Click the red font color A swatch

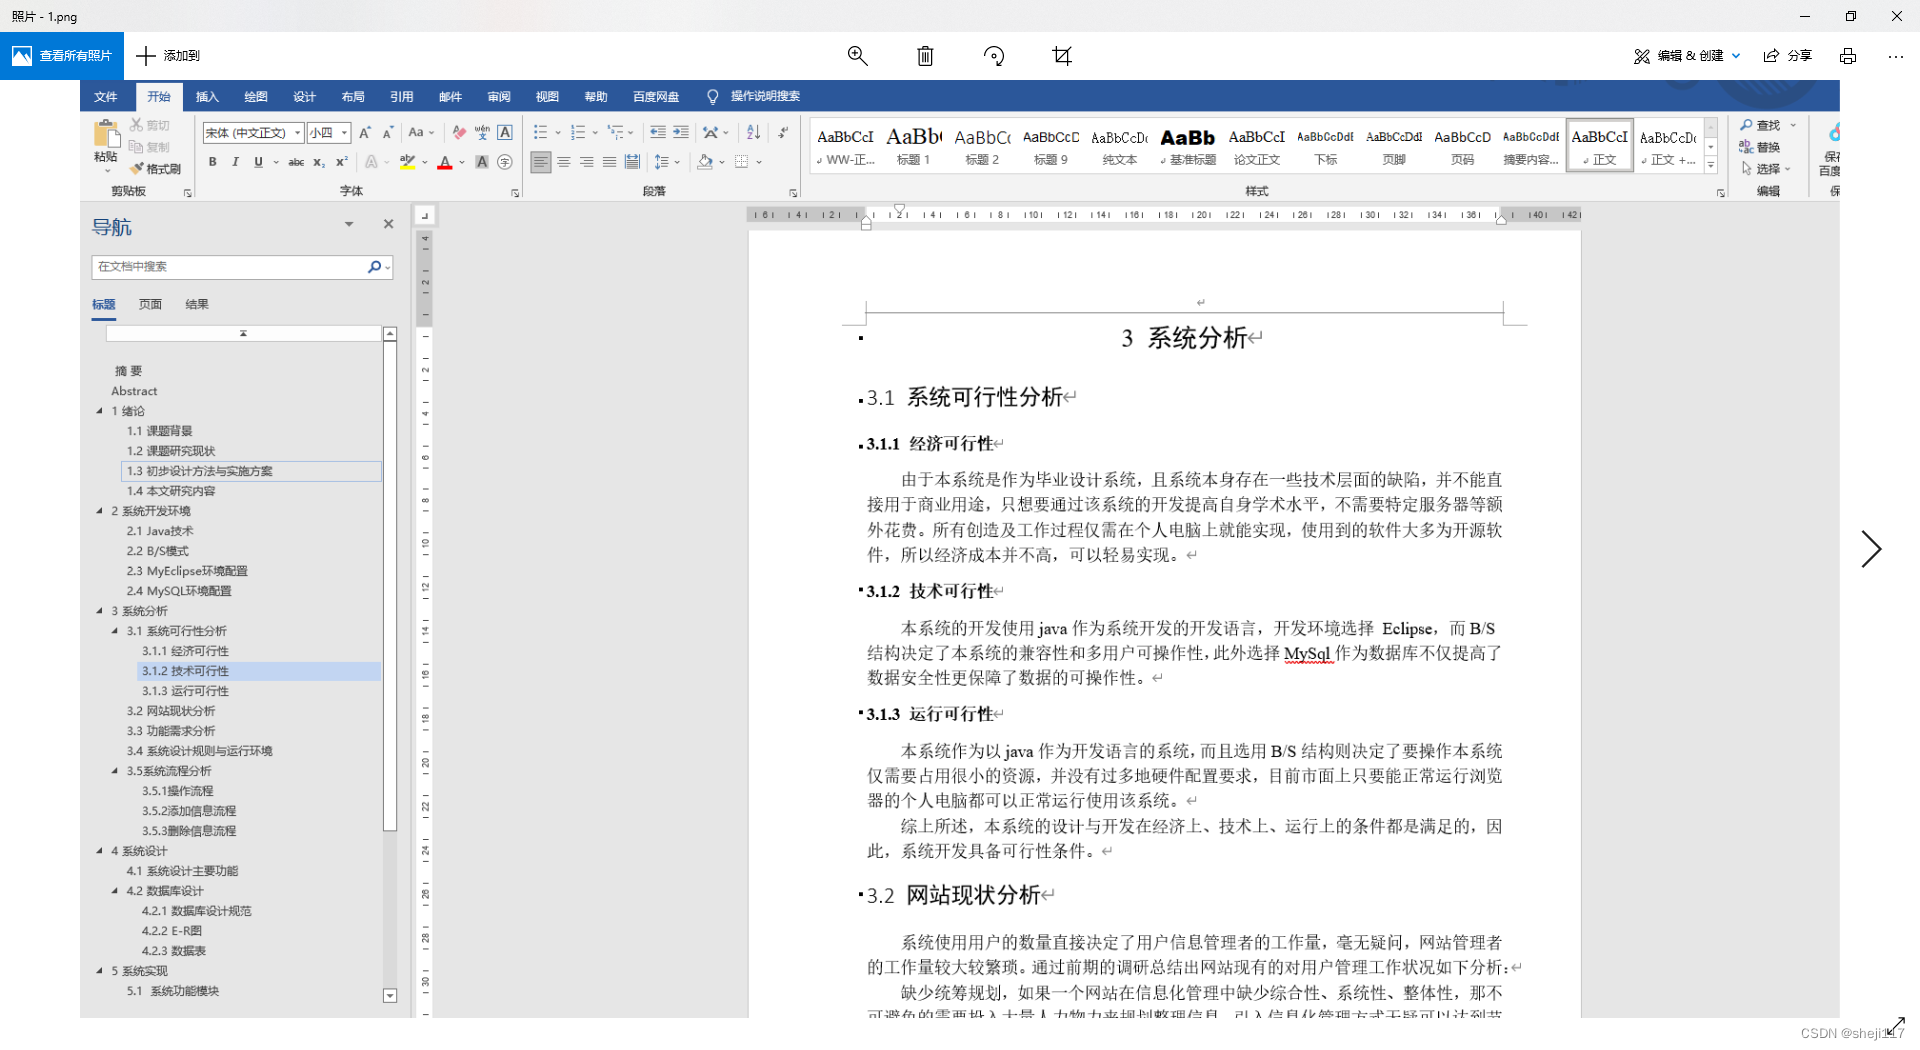click(x=445, y=162)
